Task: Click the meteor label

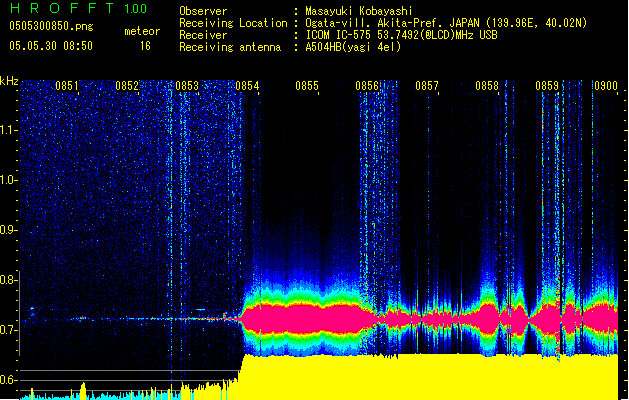Action: 142,31
